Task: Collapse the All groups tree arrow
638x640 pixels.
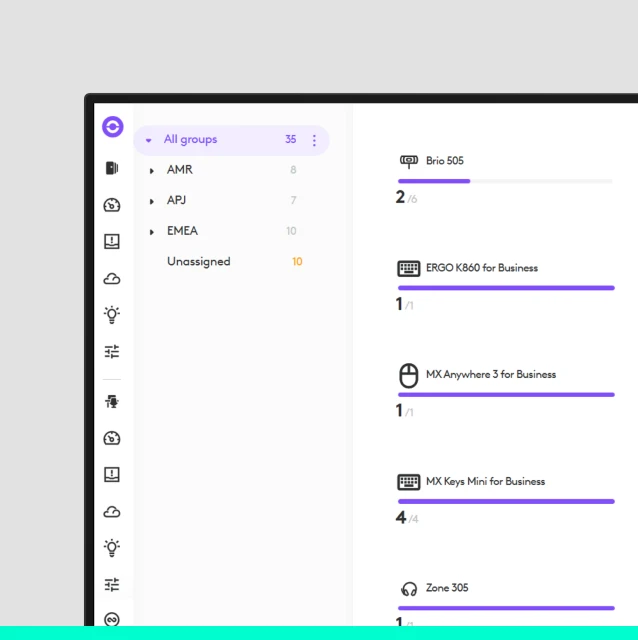Action: tap(149, 140)
